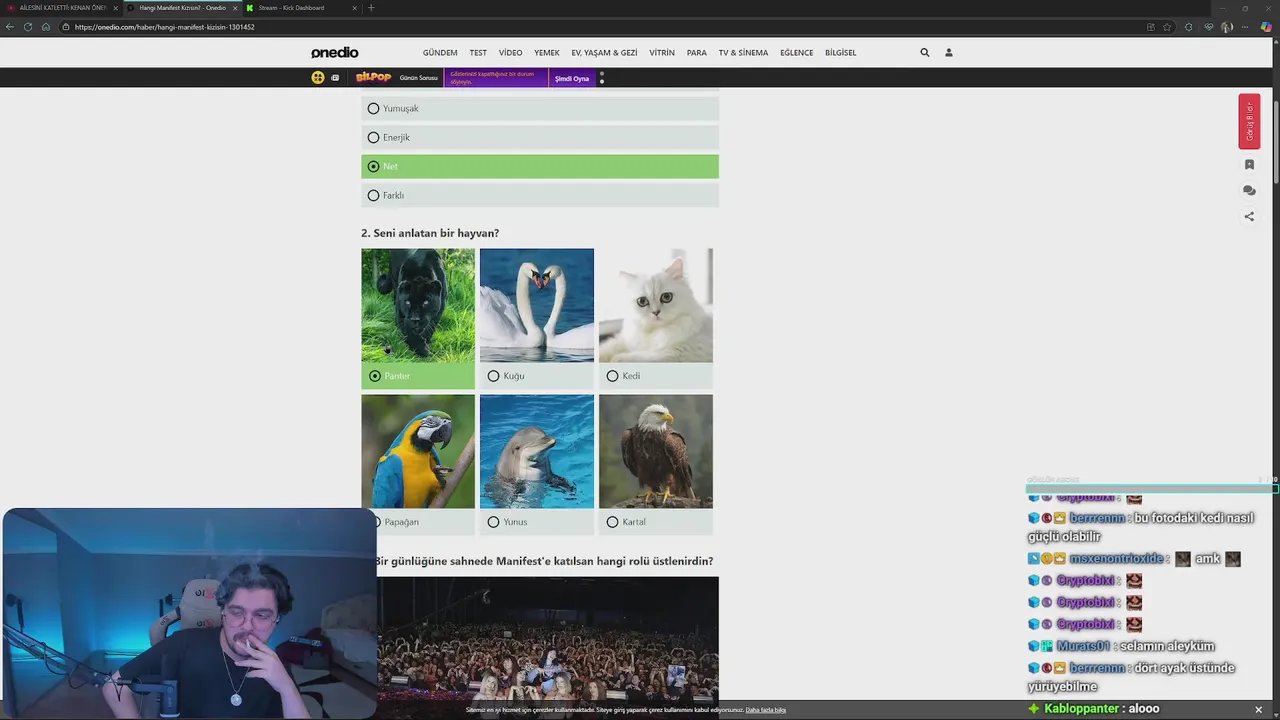Open the Onedio search icon
Screen dimensions: 1280x720
pyautogui.click(x=925, y=52)
